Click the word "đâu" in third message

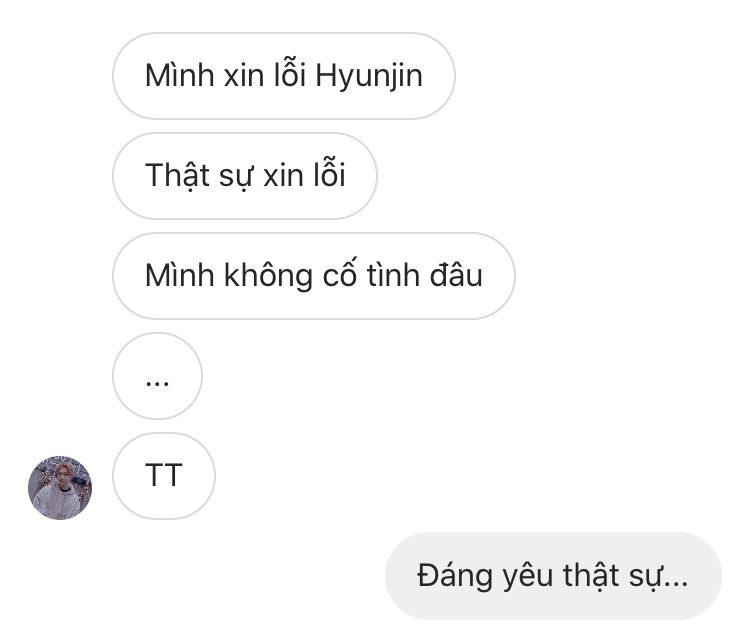pos(456,276)
